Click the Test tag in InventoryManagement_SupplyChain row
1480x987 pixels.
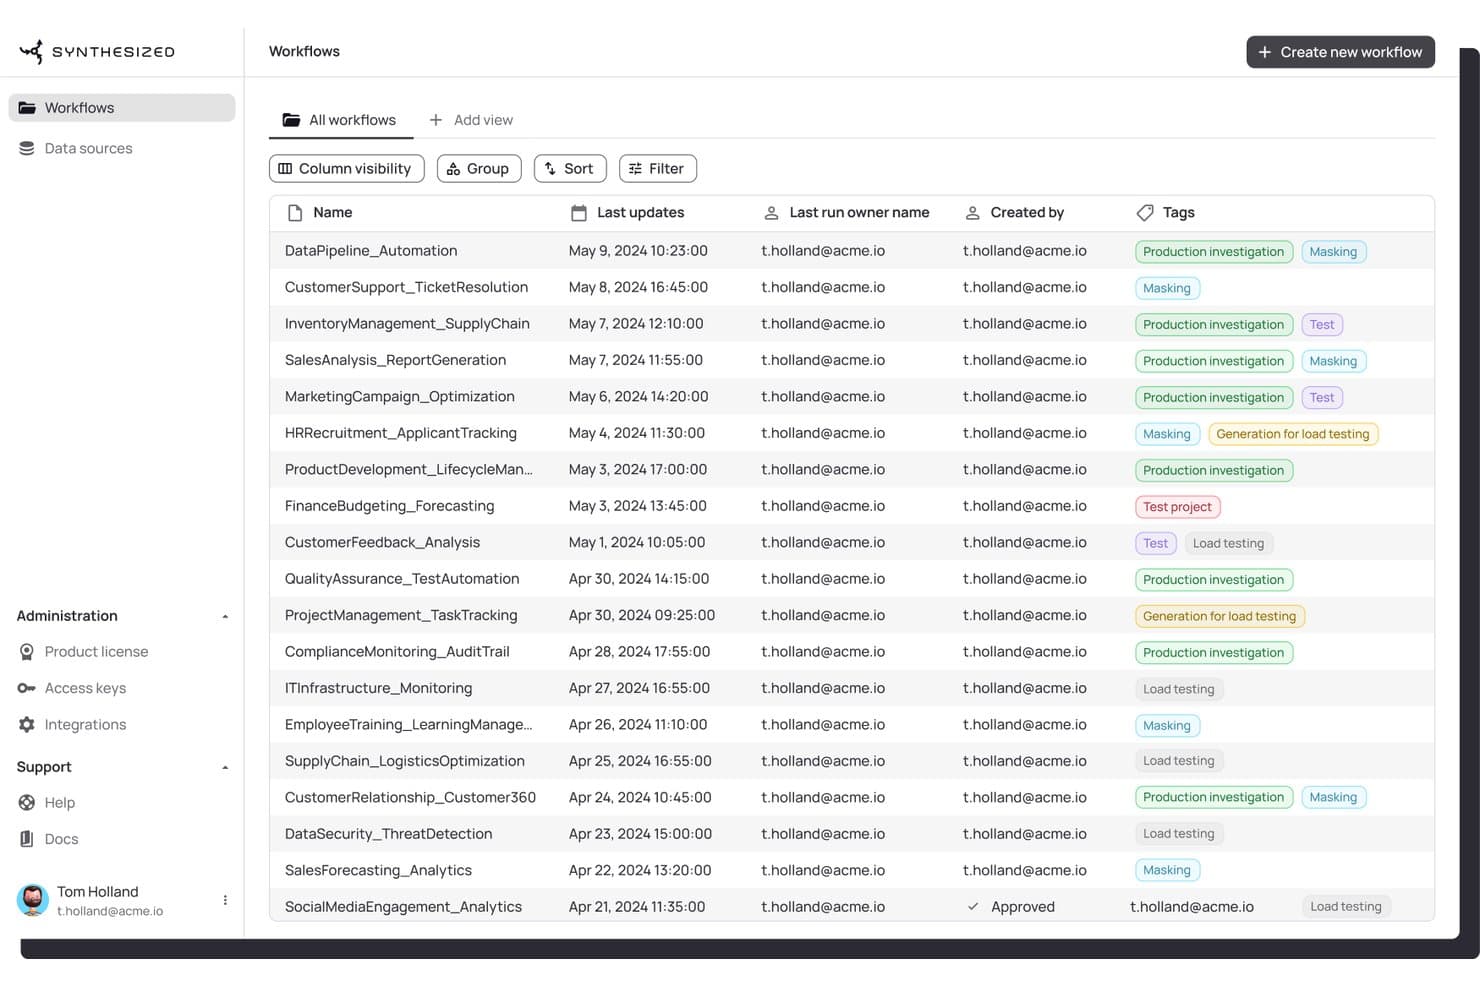[1321, 325]
